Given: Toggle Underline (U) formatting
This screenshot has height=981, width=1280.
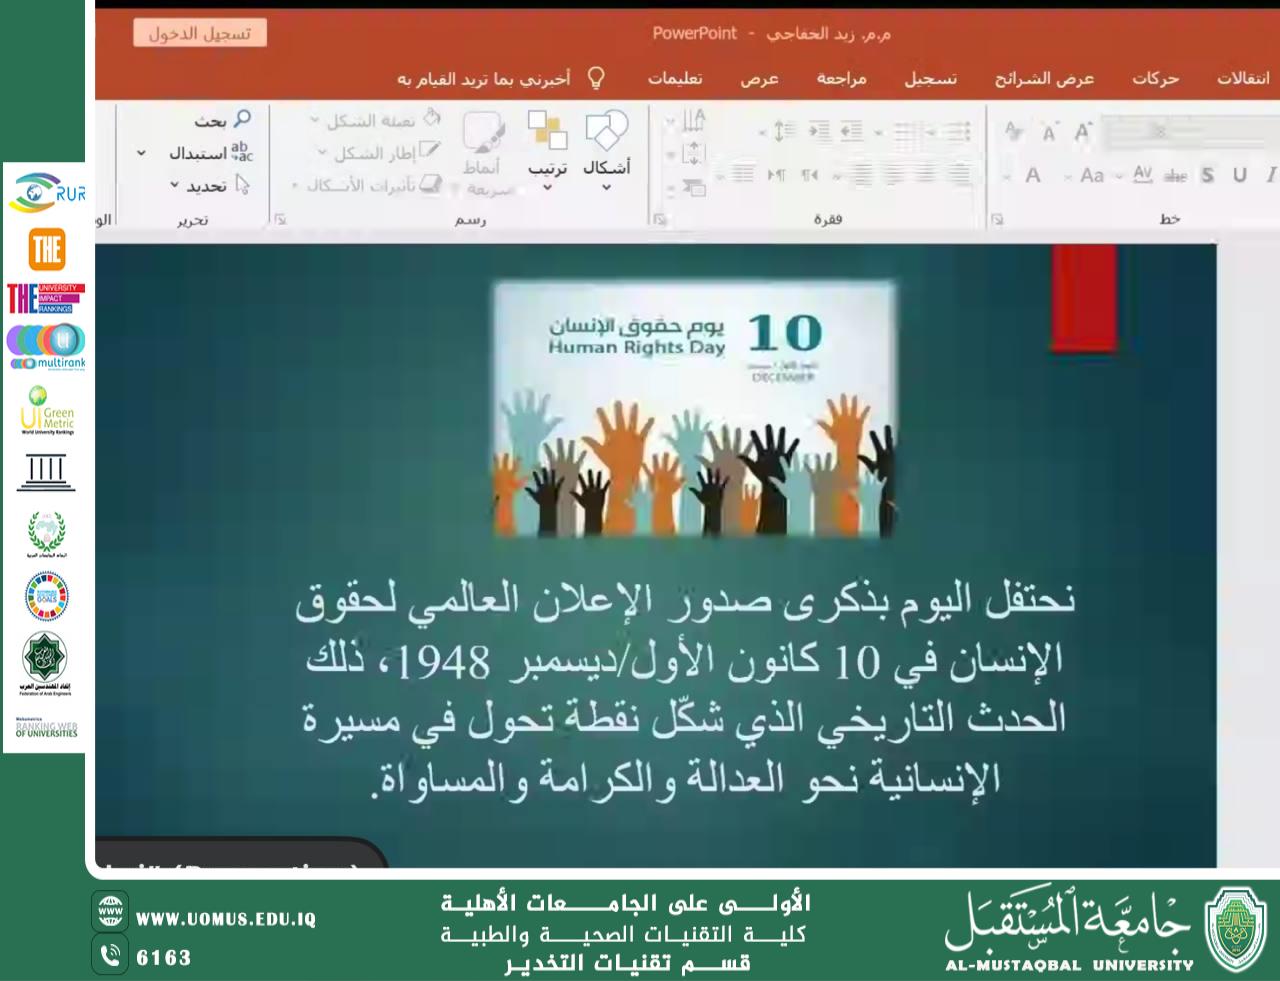Looking at the screenshot, I should click(1240, 175).
